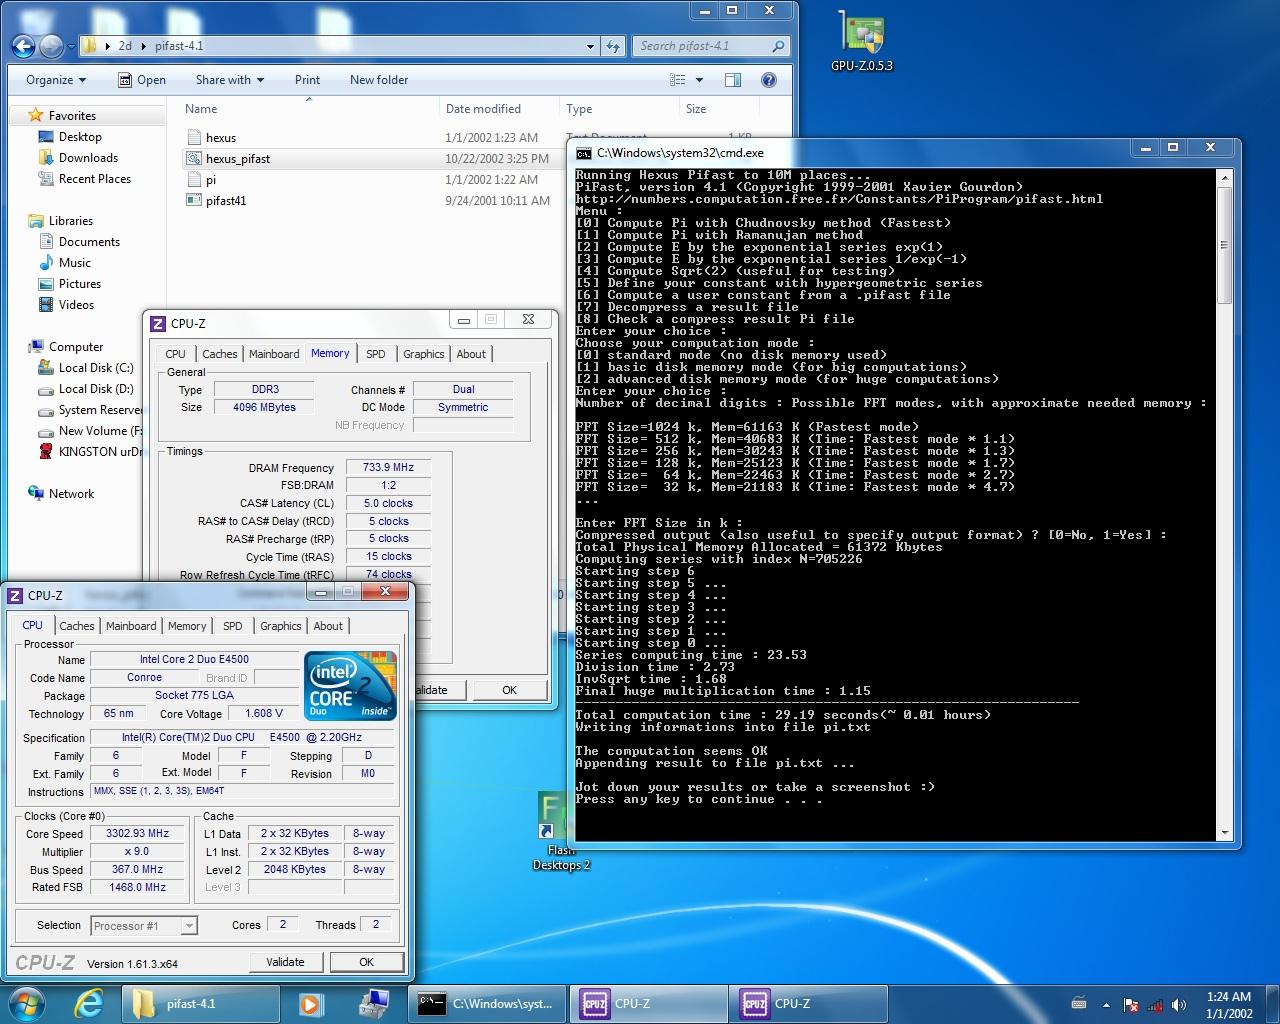Viewport: 1280px width, 1024px height.
Task: Click the Explorer Back navigation arrow
Action: [23, 46]
